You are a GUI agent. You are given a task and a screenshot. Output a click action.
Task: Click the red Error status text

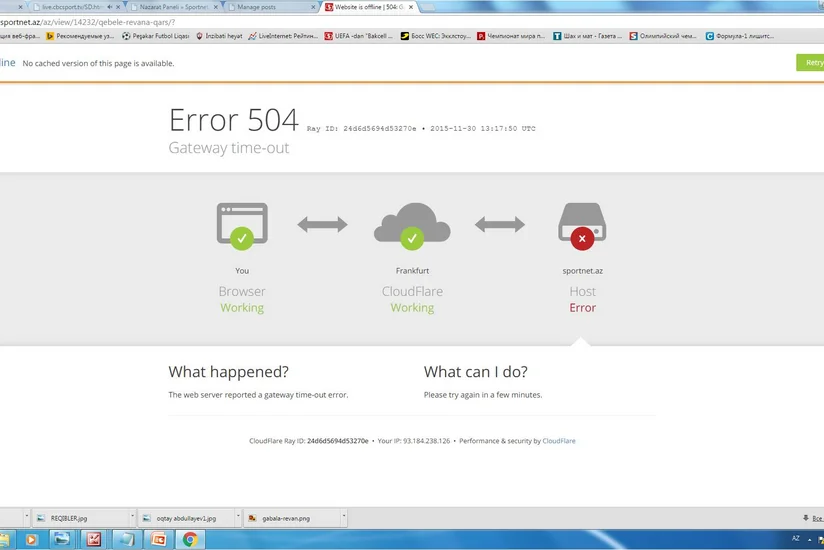tap(582, 308)
